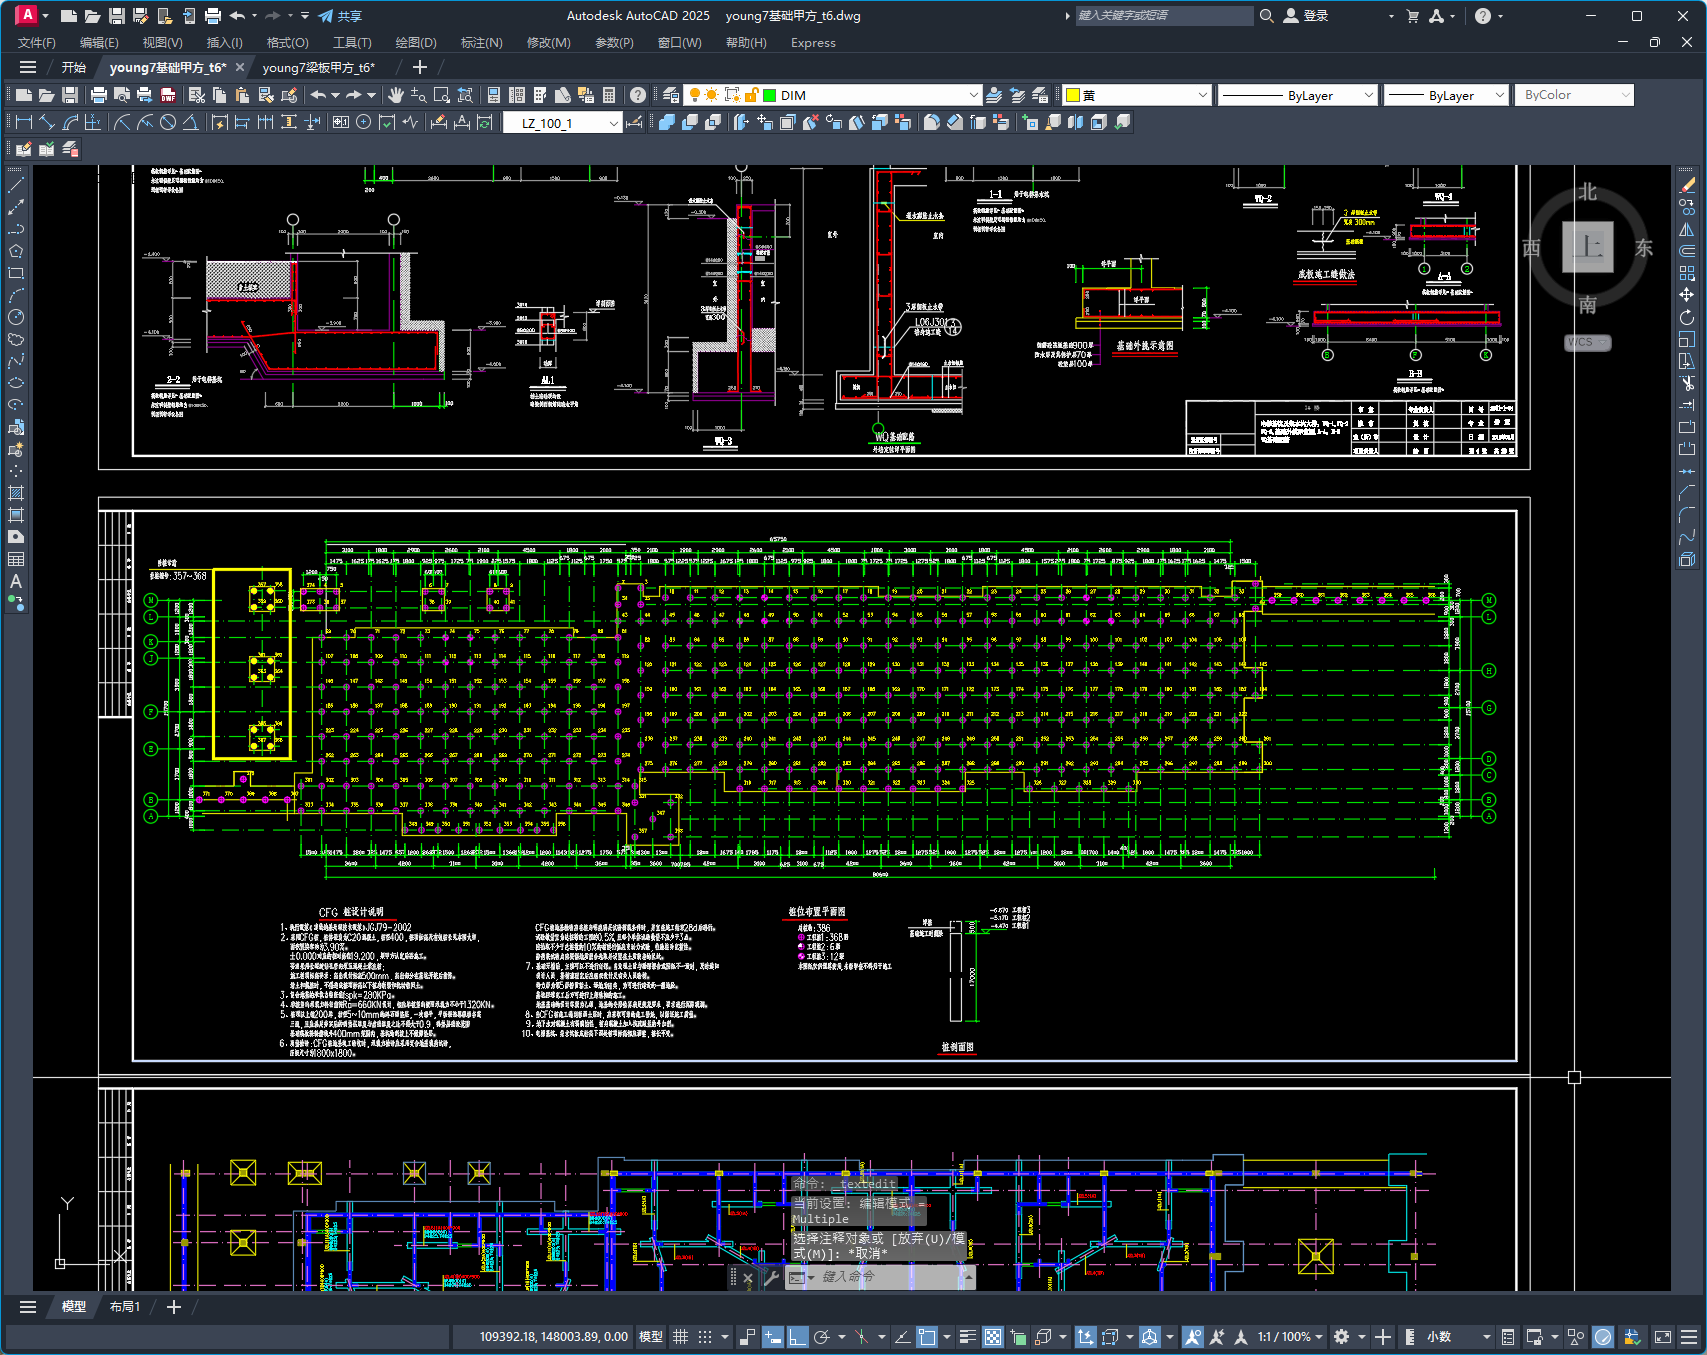Screen dimensions: 1707x1355
Task: Toggle transparency display in status bar
Action: click(x=993, y=1336)
